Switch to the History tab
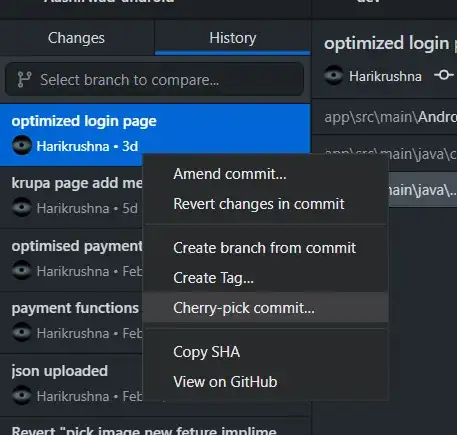The height and width of the screenshot is (435, 457). 233,38
